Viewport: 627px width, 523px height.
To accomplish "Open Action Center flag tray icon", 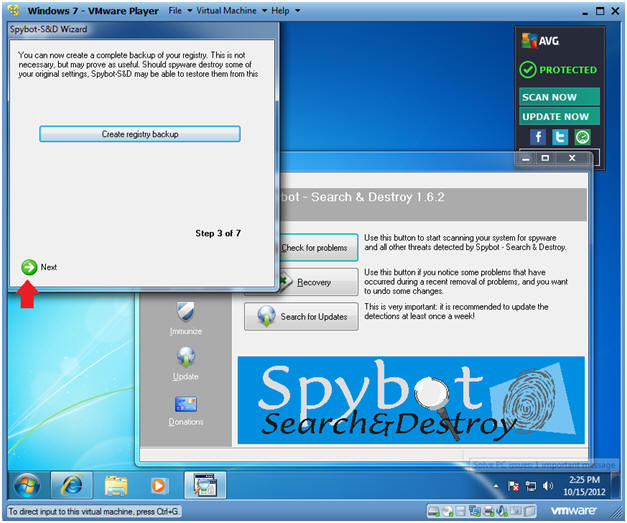I will [513, 486].
